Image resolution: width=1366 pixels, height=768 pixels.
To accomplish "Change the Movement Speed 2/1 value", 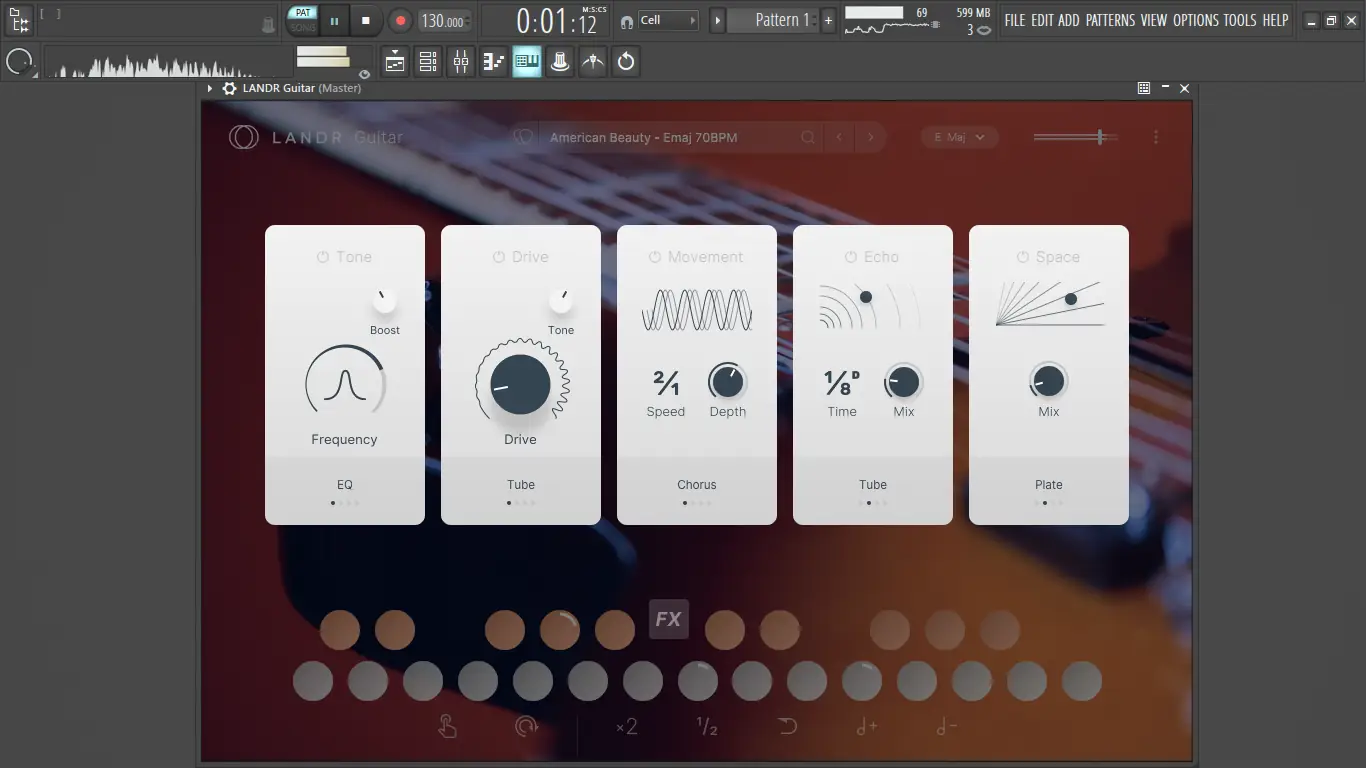I will [x=666, y=382].
